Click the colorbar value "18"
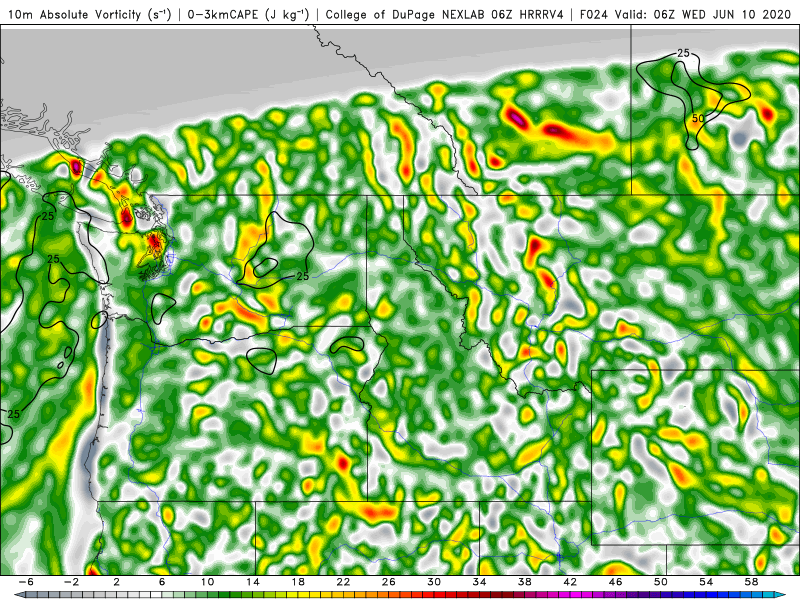This screenshot has width=800, height=600. pos(298,582)
